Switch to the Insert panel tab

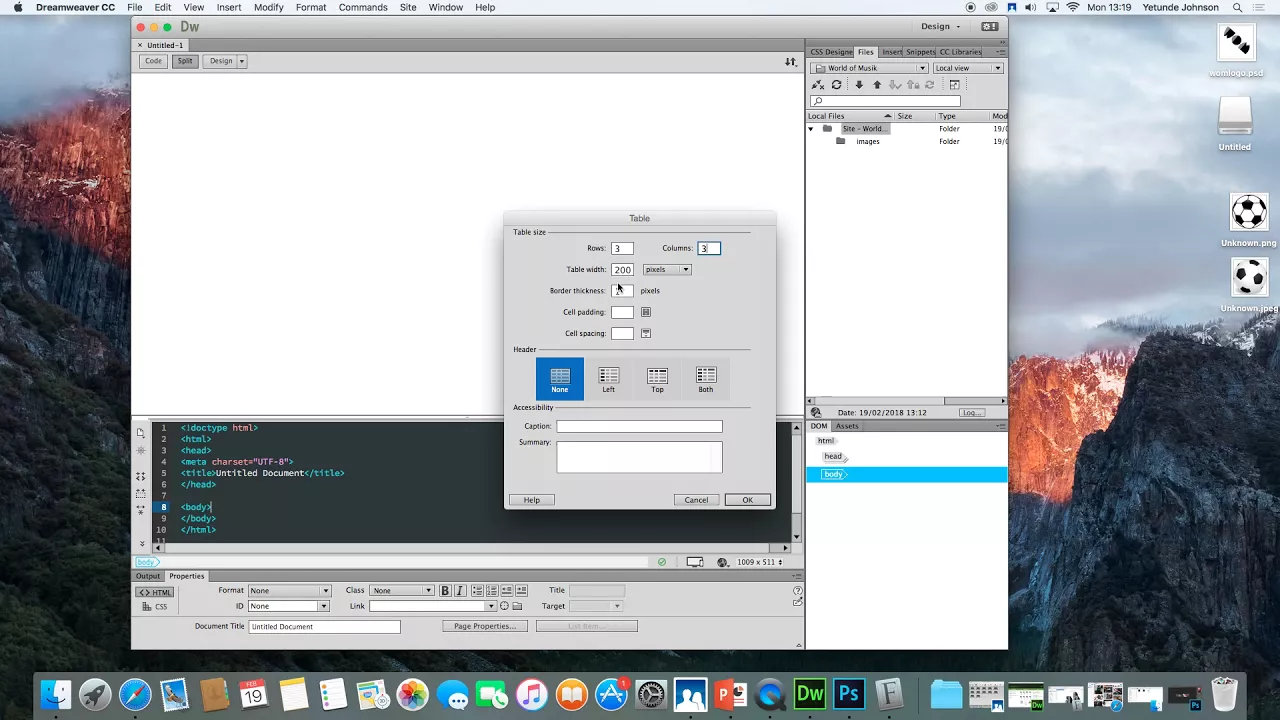click(892, 52)
